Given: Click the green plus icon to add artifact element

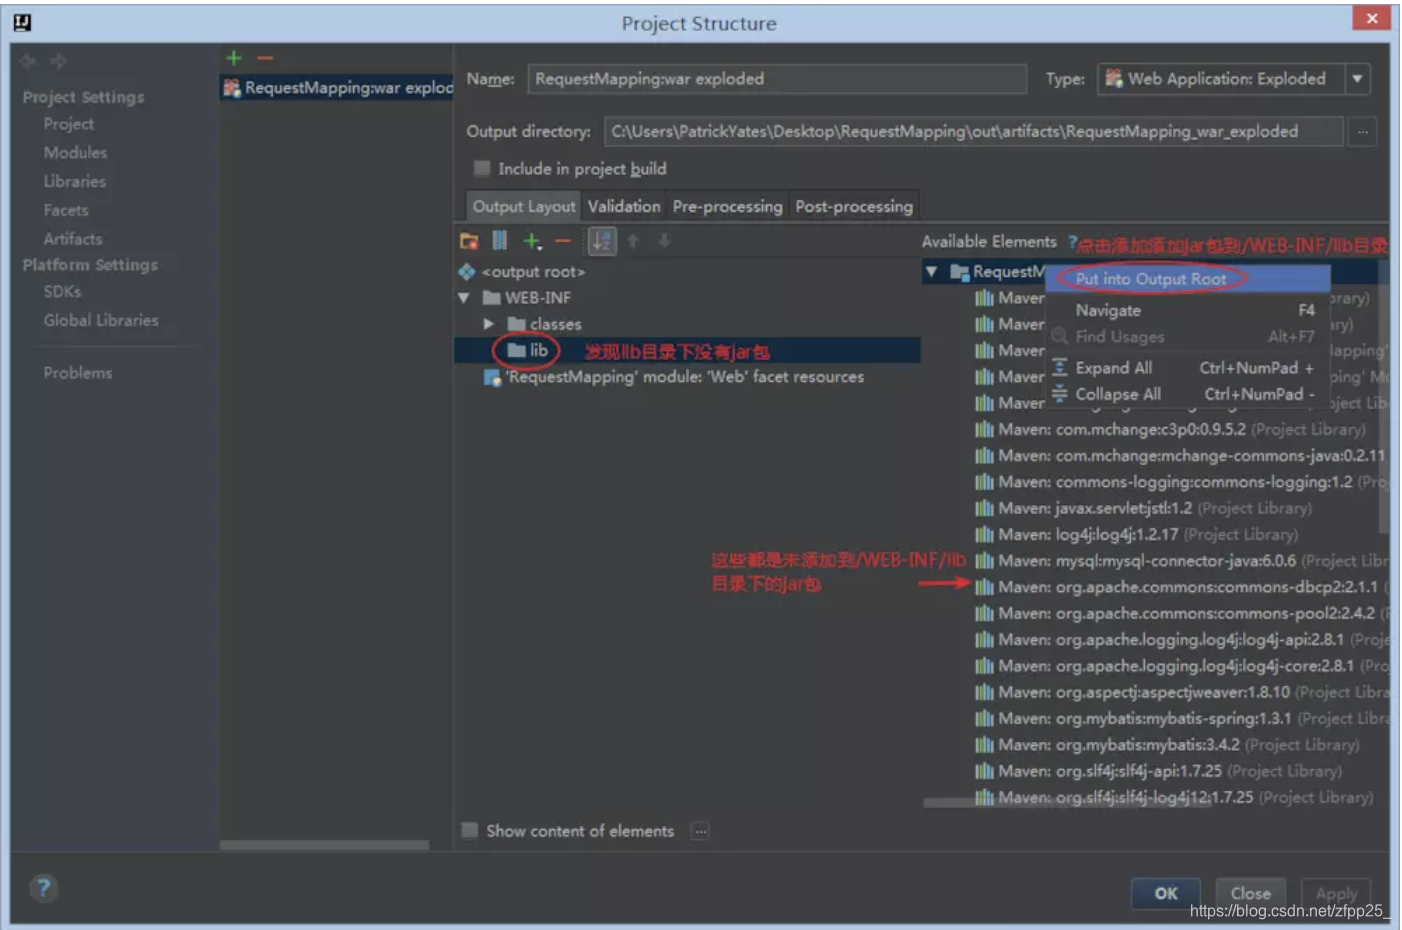Looking at the screenshot, I should [x=531, y=240].
